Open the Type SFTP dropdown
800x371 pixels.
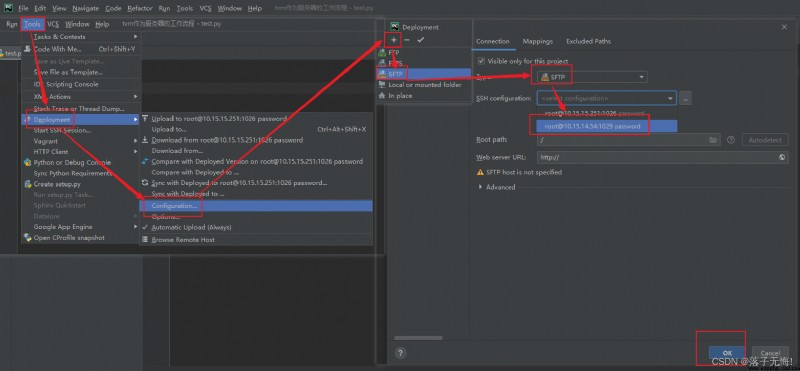592,77
